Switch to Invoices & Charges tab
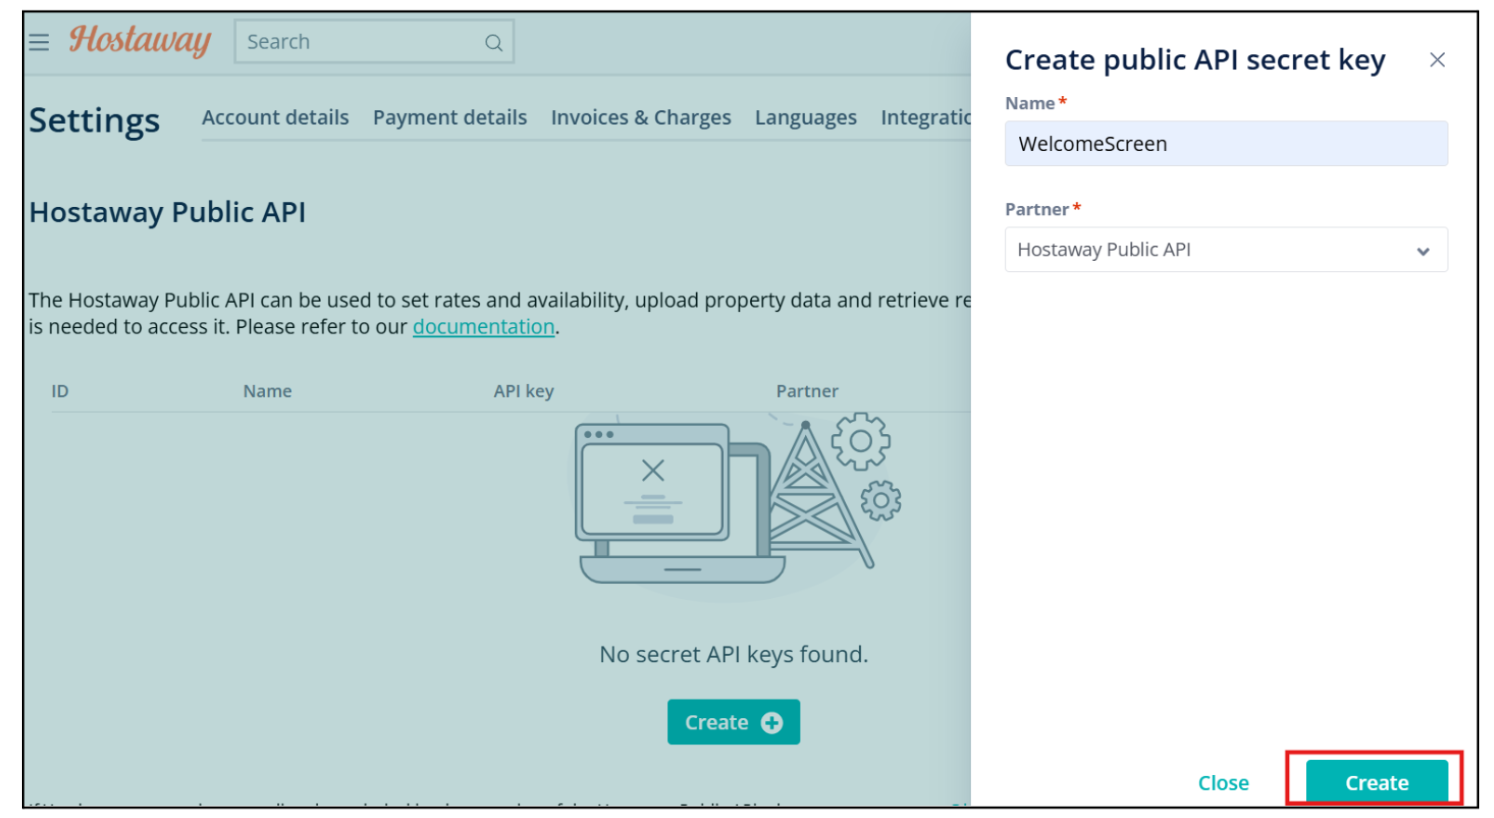The width and height of the screenshot is (1494, 818). click(x=641, y=118)
